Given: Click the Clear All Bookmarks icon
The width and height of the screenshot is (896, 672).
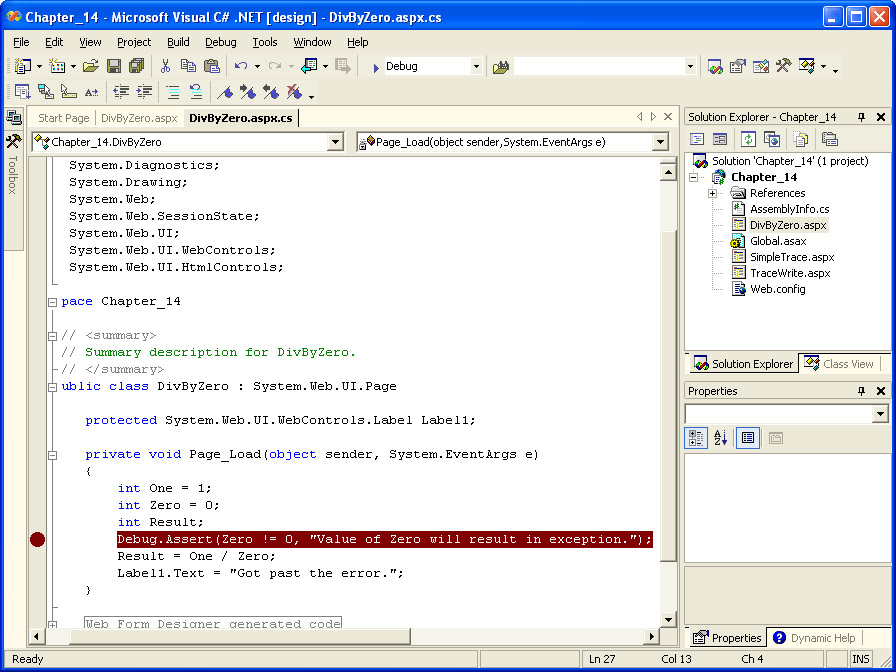Looking at the screenshot, I should (294, 92).
